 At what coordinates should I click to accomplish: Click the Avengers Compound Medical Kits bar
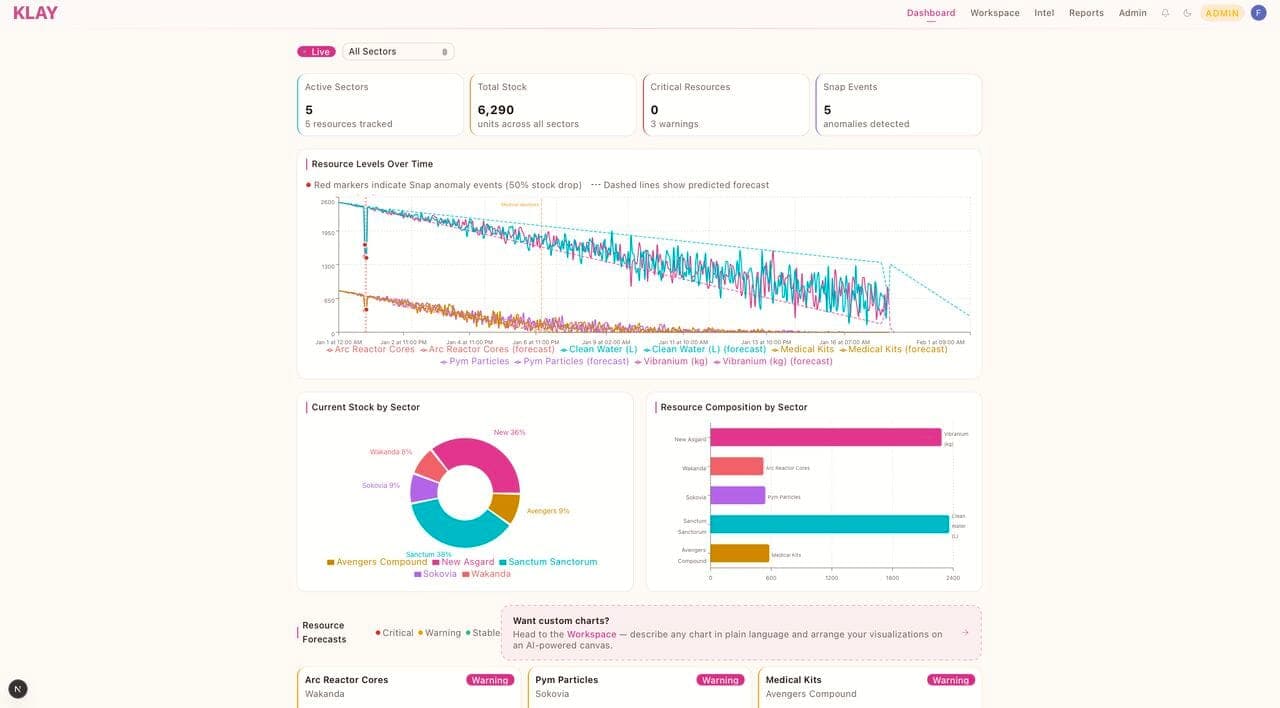click(x=740, y=553)
